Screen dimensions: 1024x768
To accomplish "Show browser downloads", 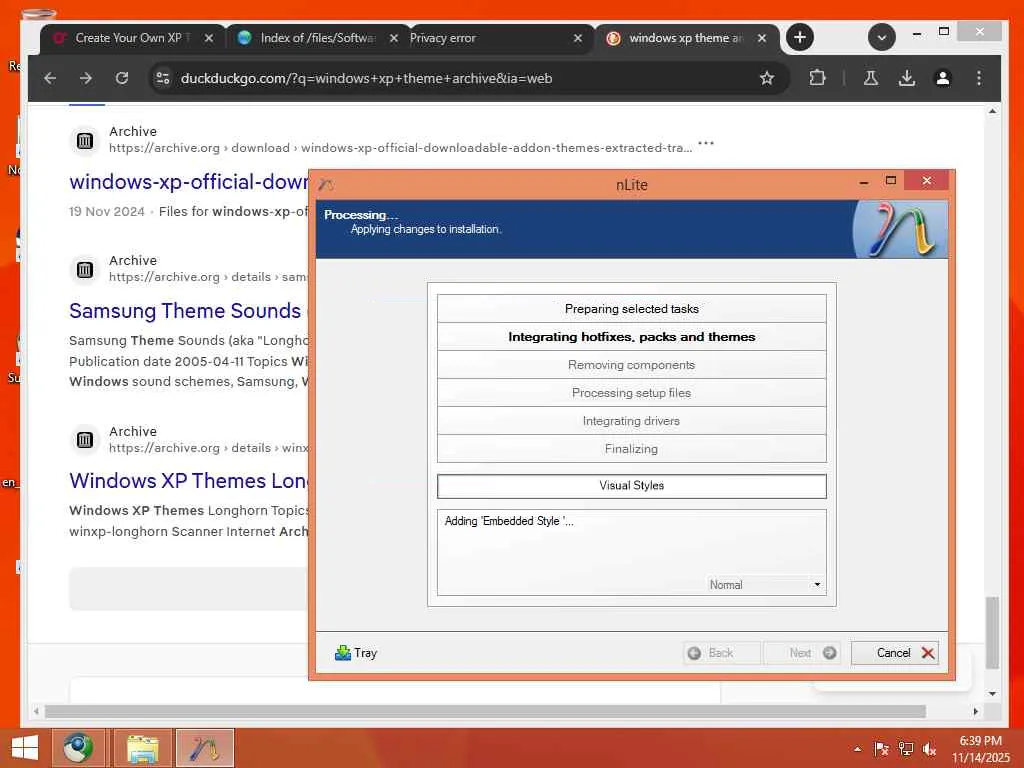I will click(906, 78).
